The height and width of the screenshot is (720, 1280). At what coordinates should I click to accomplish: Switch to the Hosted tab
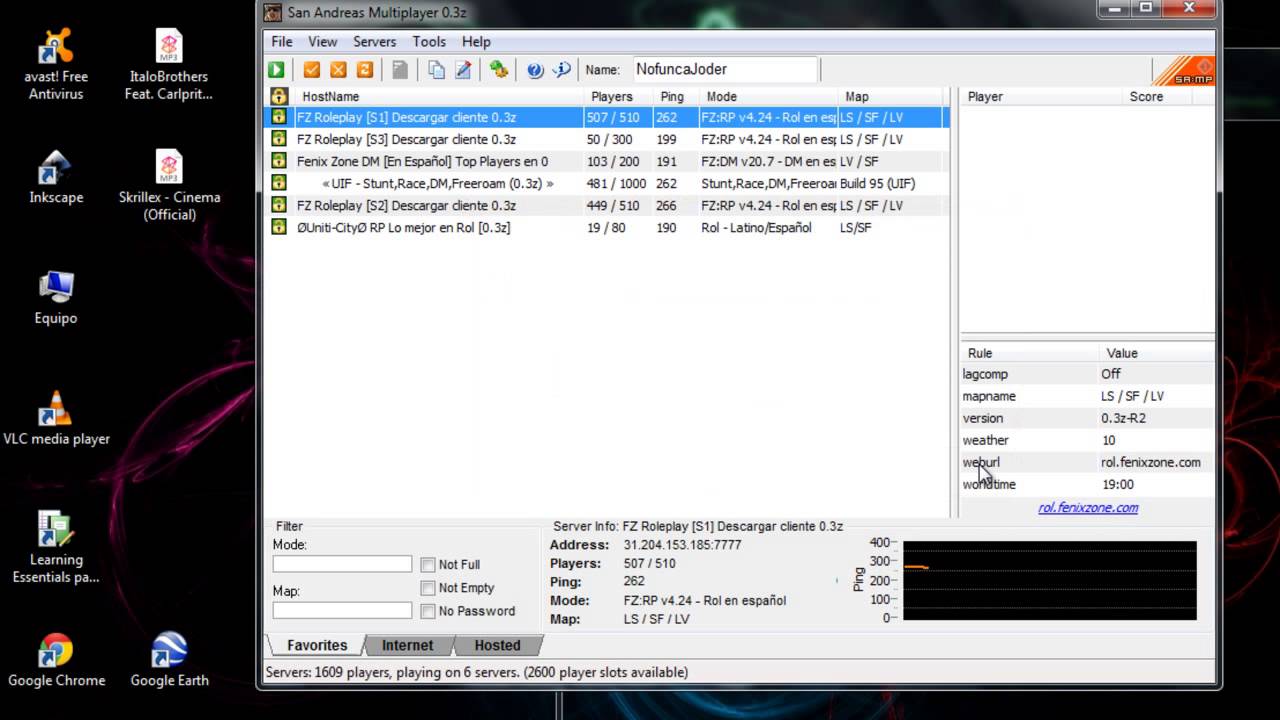coord(497,645)
